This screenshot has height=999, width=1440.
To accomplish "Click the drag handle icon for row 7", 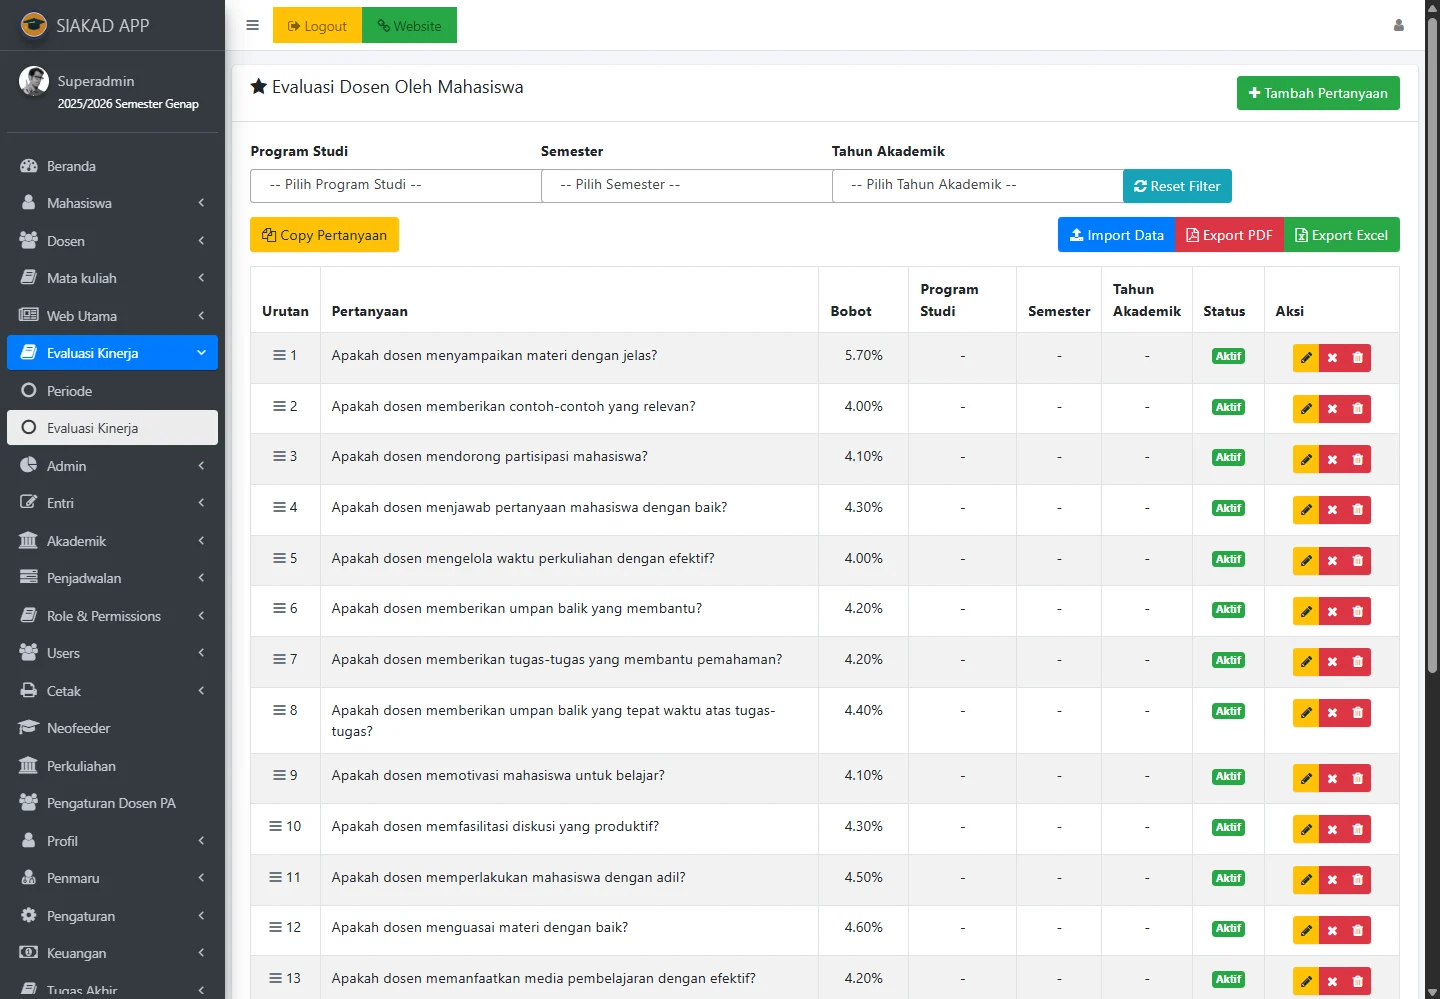I will pos(279,659).
